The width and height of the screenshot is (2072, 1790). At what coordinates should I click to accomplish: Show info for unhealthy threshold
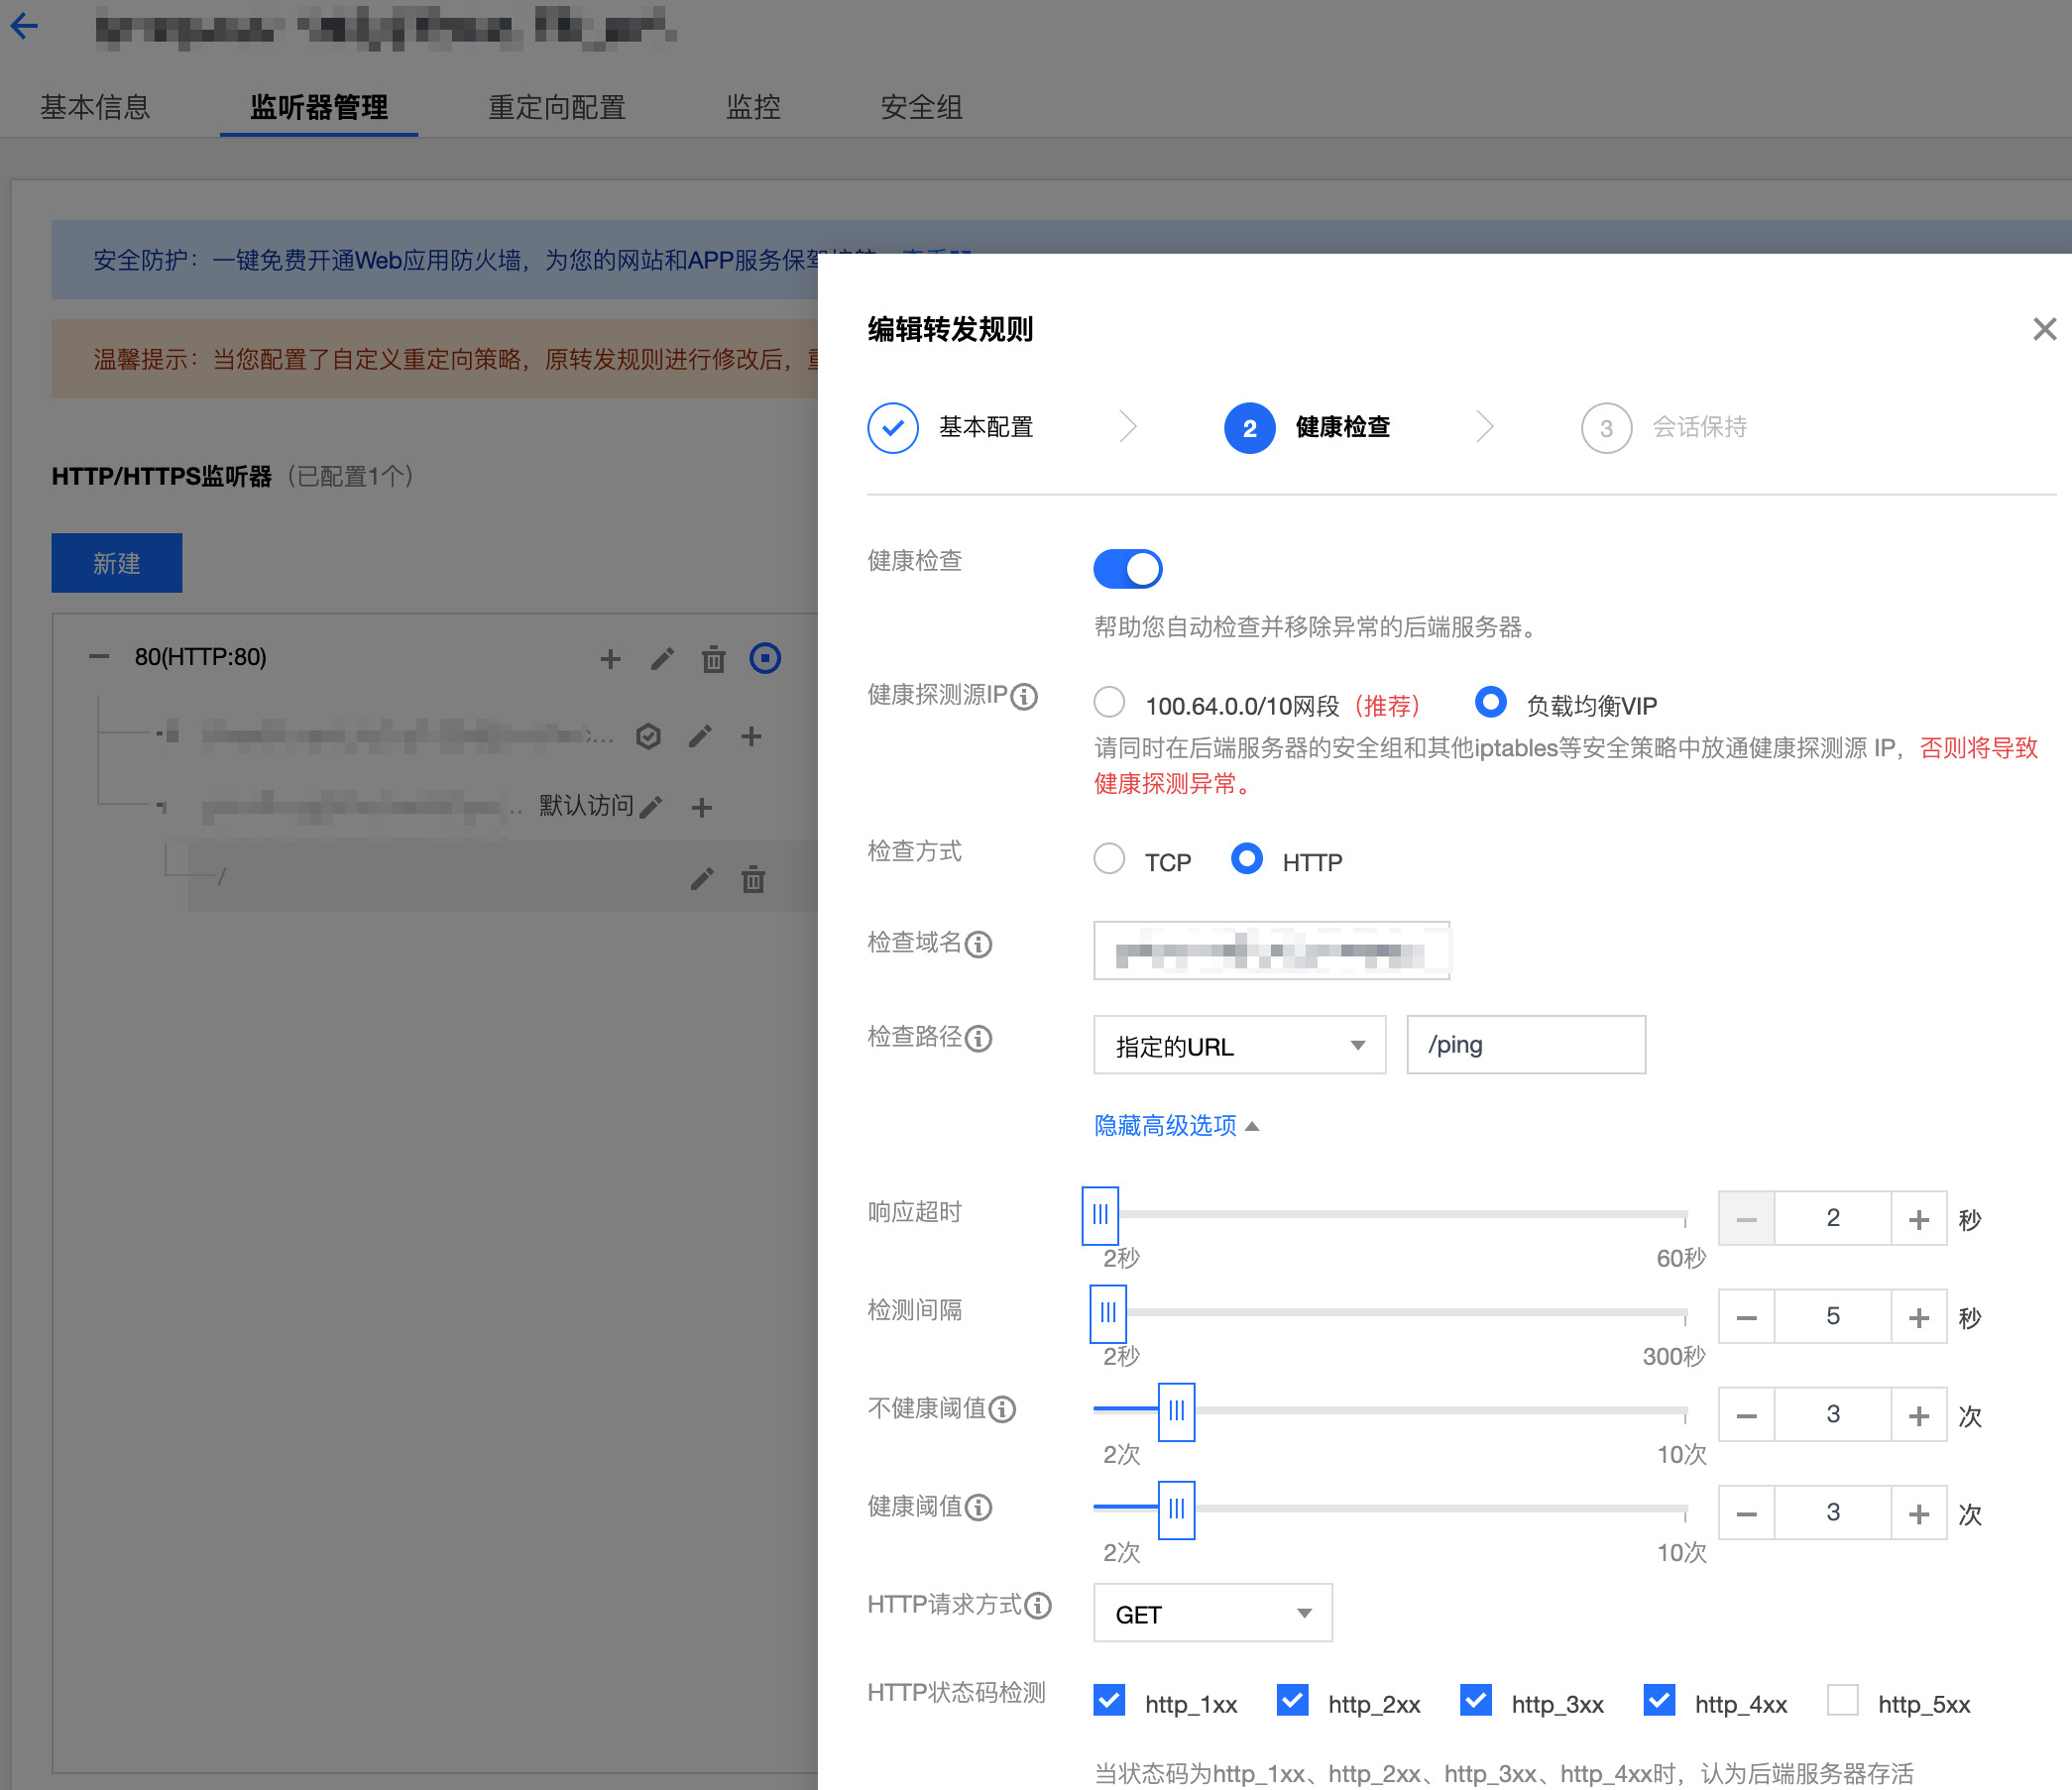click(1002, 1410)
